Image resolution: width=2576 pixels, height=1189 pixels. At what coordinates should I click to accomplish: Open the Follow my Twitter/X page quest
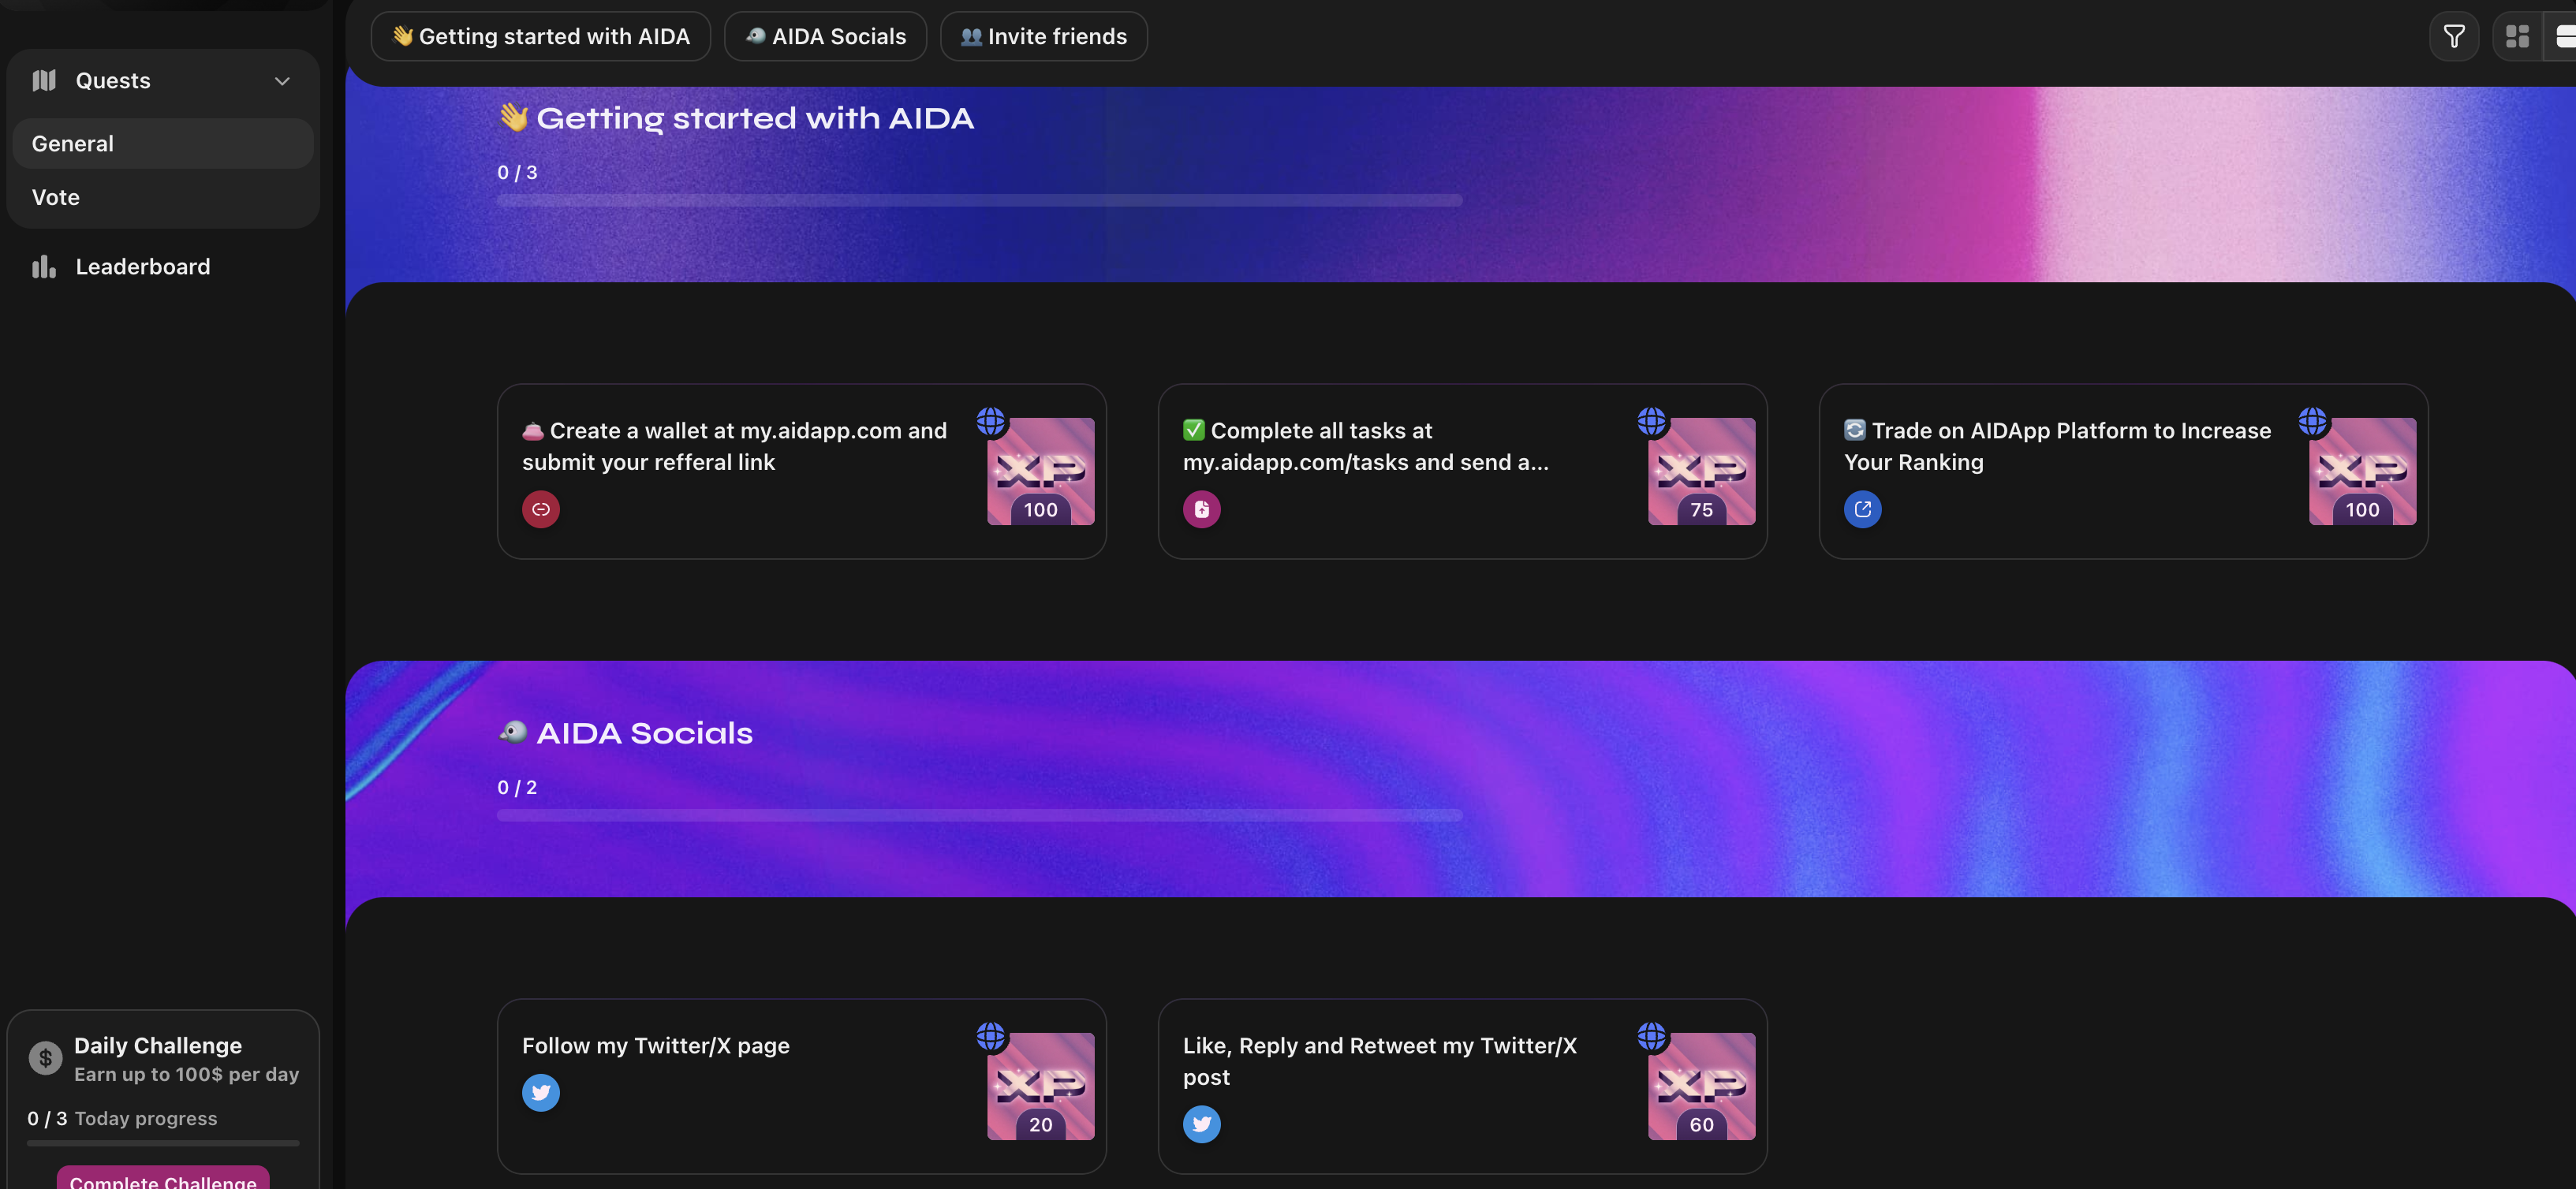[801, 1086]
